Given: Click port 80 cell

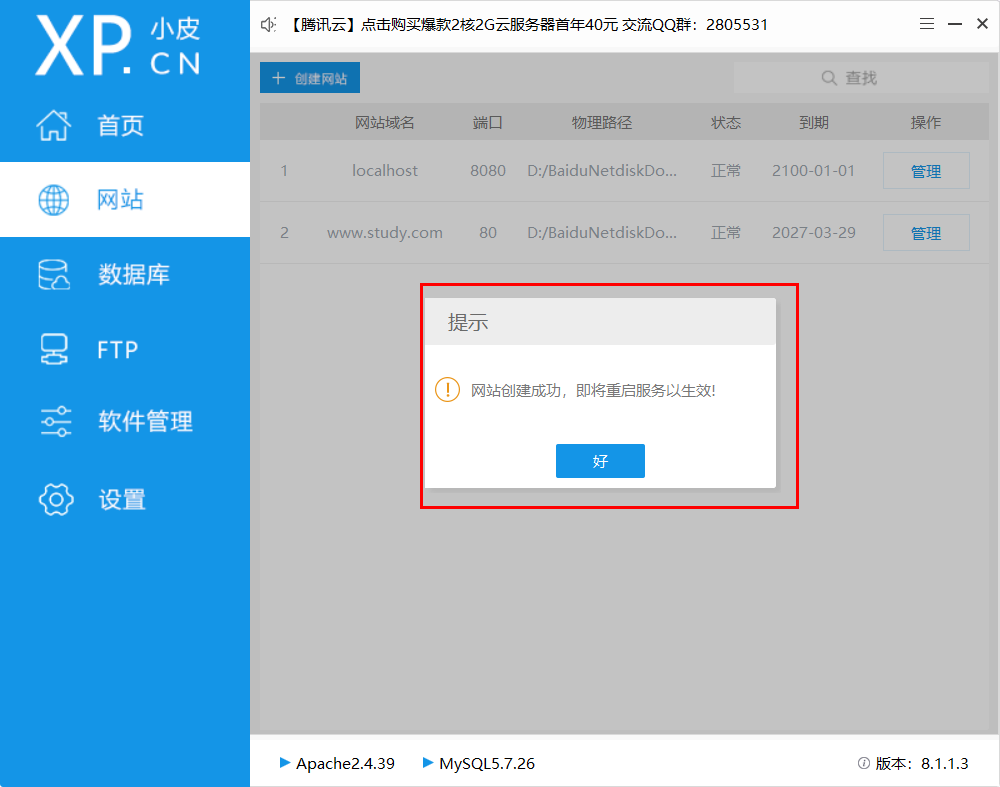Looking at the screenshot, I should [488, 233].
